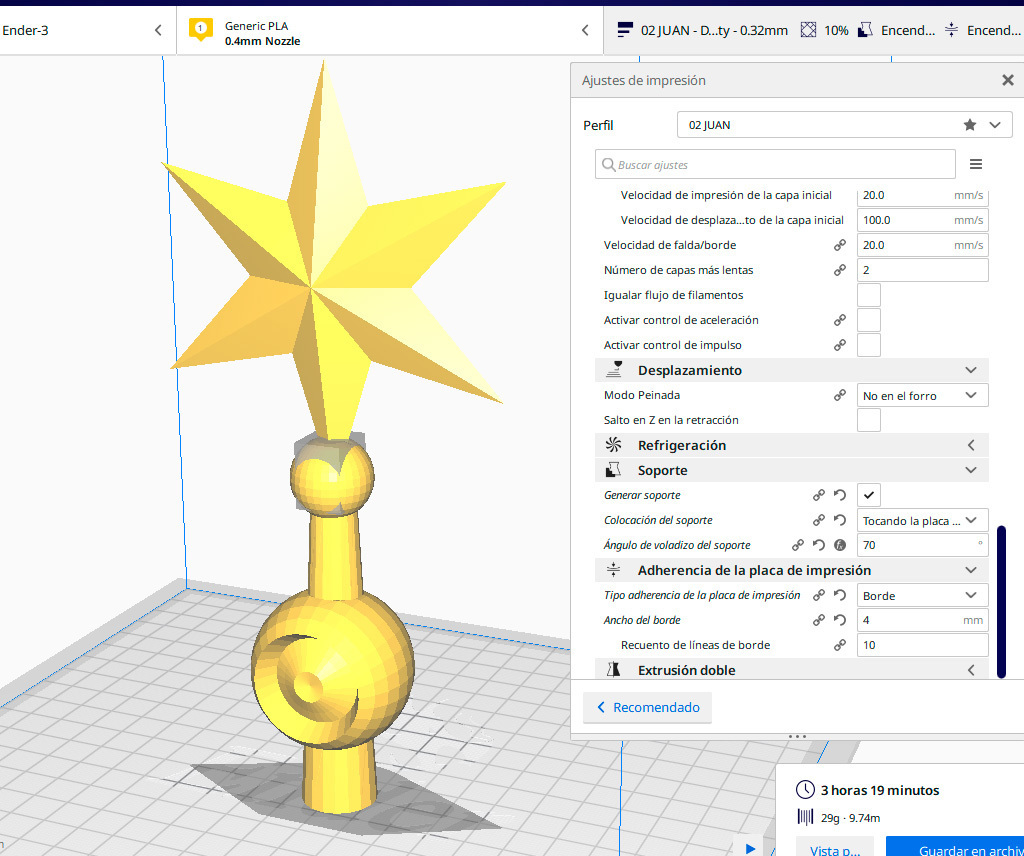
Task: Revert the Ancho del borde value
Action: pyautogui.click(x=840, y=620)
